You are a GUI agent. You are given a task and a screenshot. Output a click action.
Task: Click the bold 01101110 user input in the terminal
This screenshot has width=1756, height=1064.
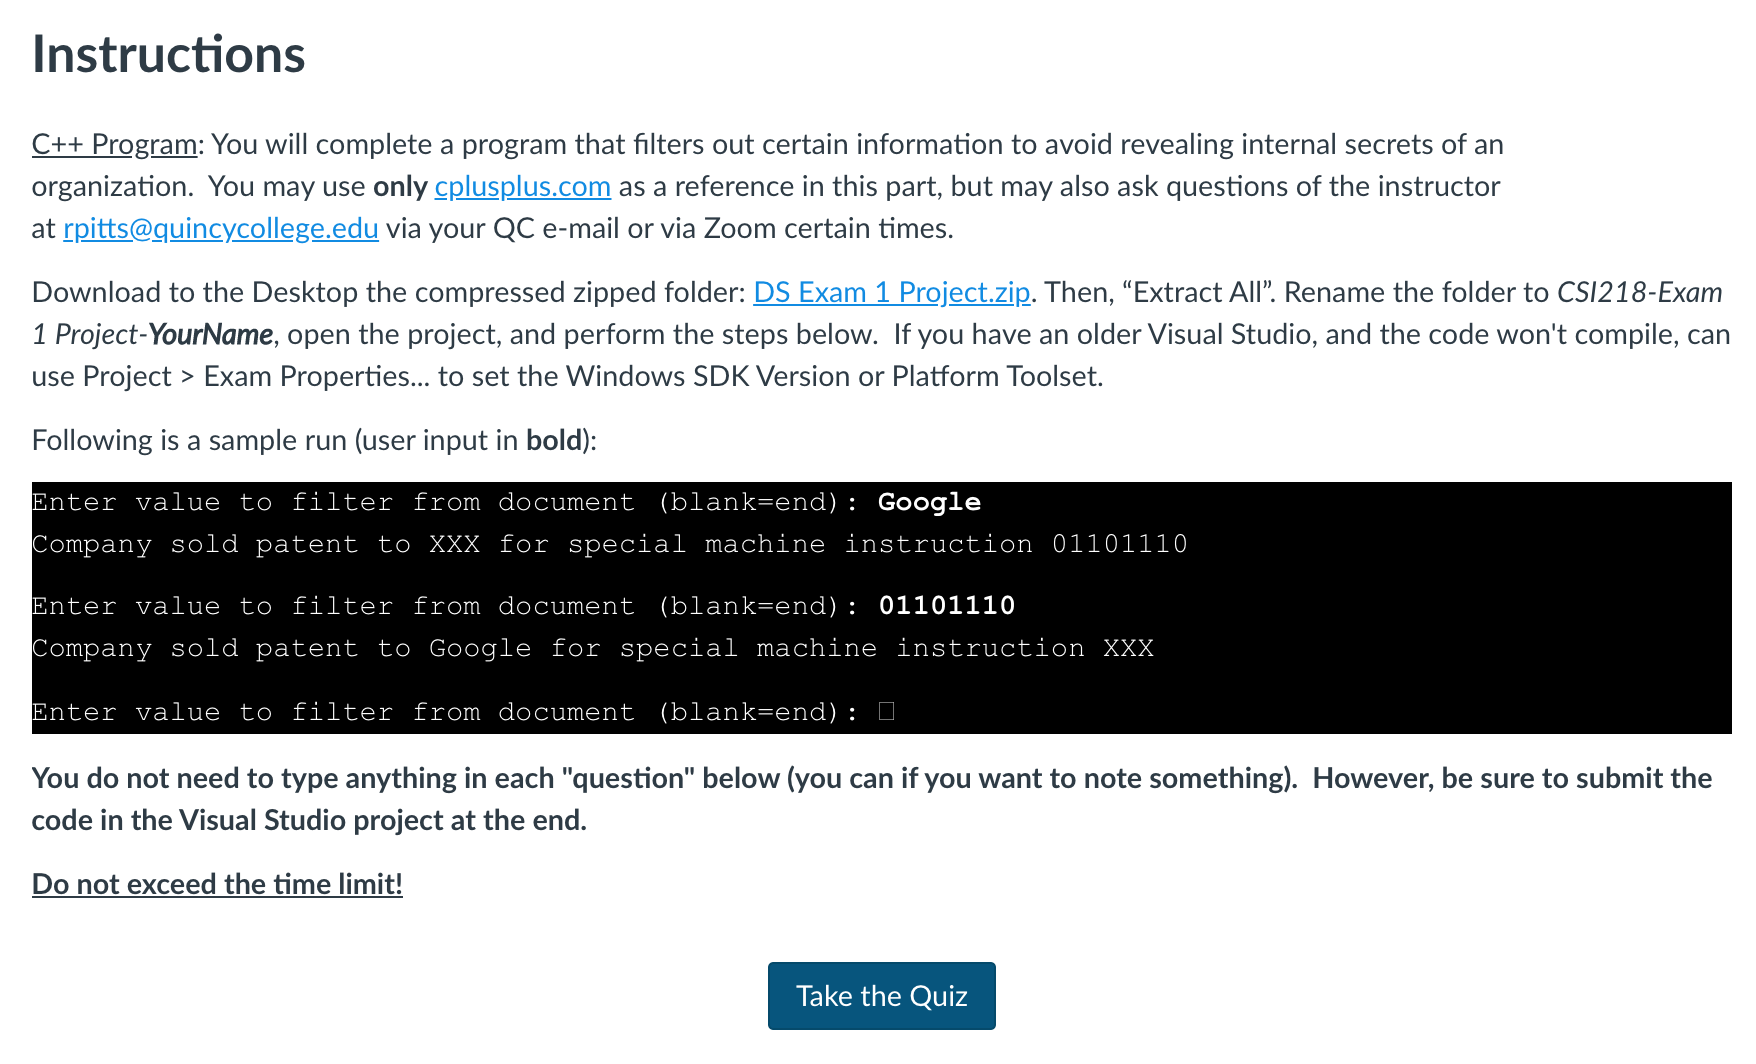point(946,606)
